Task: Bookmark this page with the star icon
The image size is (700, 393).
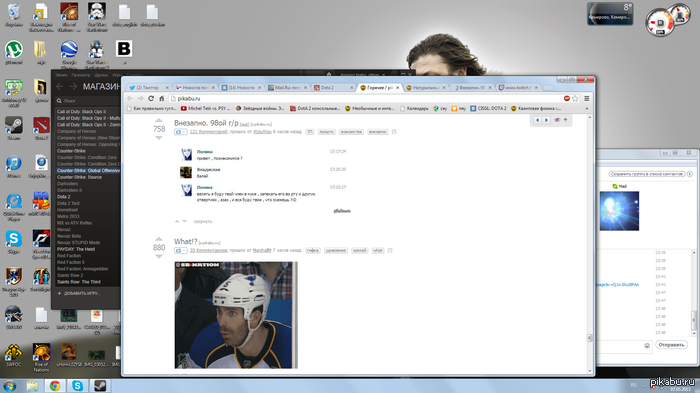Action: (575, 98)
